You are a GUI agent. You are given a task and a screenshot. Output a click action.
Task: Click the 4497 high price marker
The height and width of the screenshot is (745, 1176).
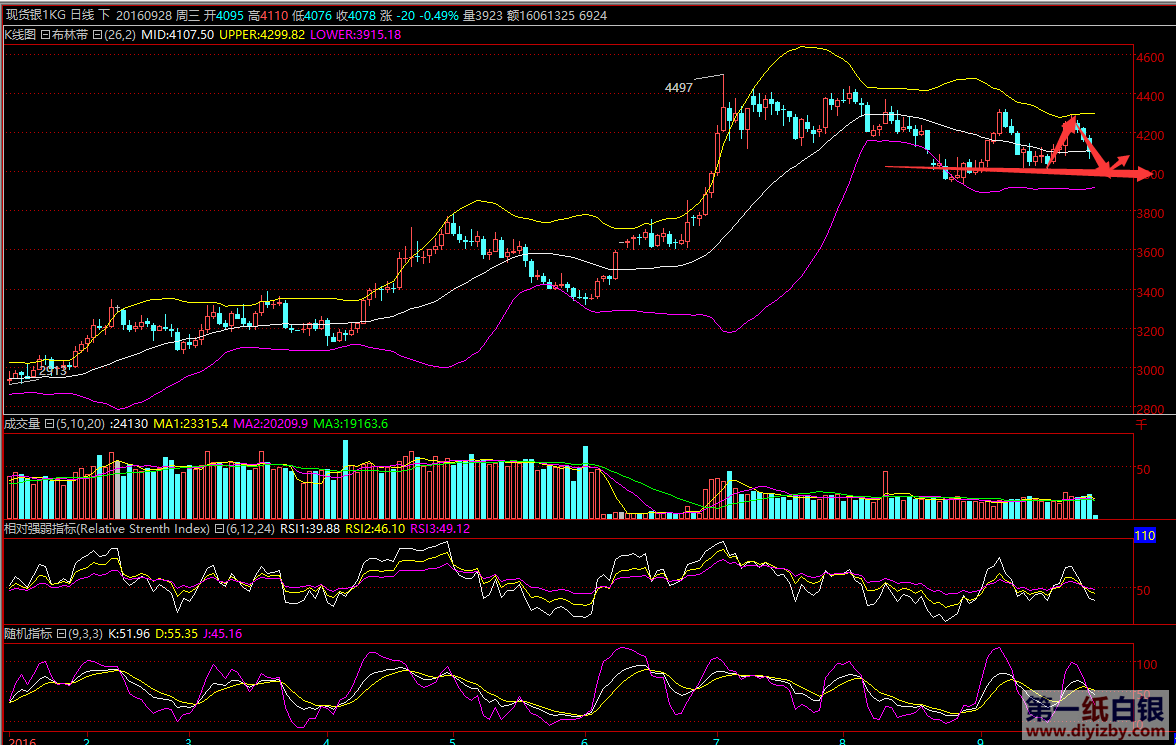click(678, 88)
